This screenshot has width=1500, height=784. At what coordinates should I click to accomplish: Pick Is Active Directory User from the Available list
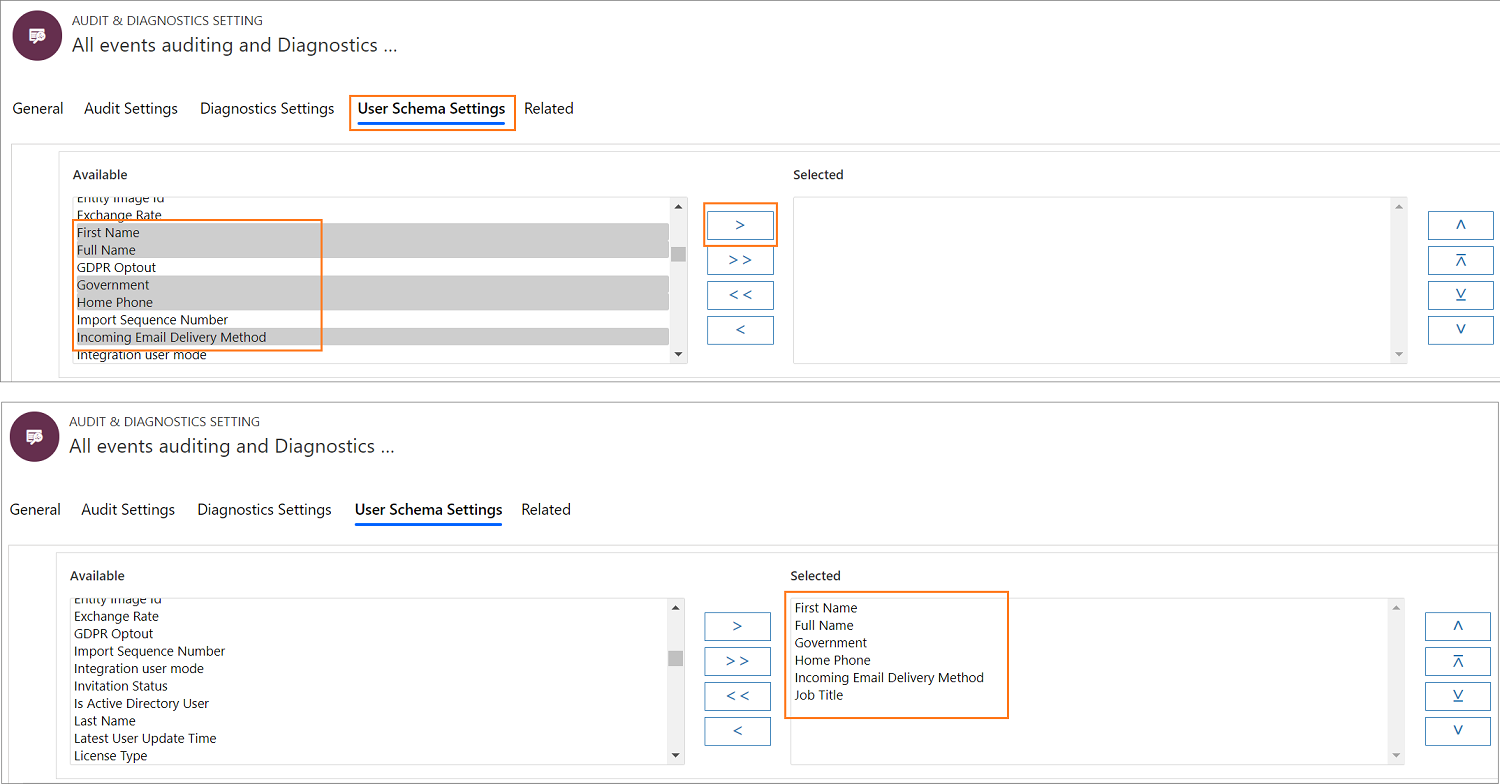(x=141, y=704)
